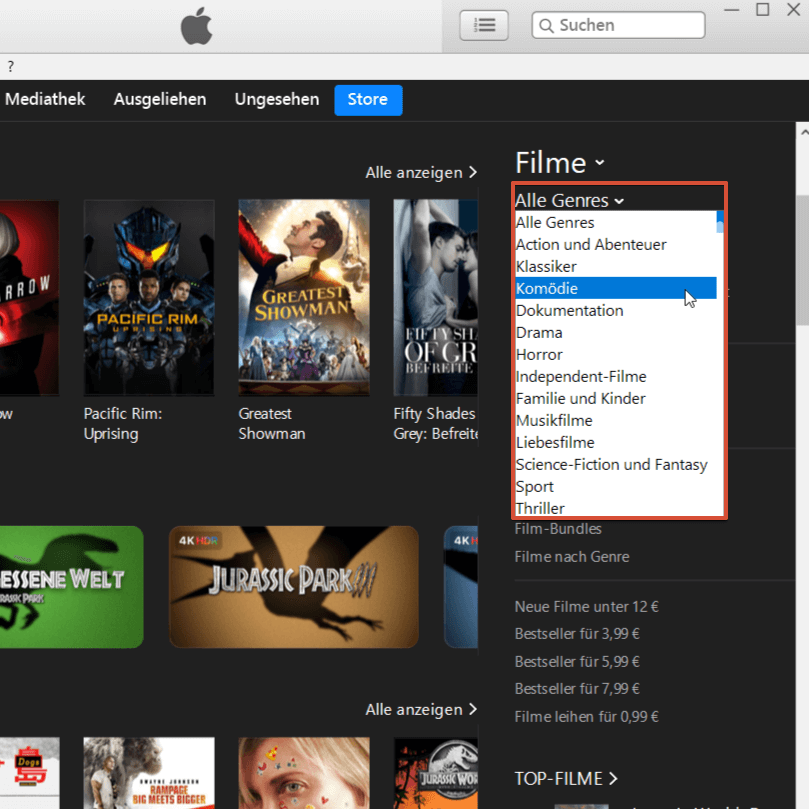Select the Store tab

coord(368,100)
